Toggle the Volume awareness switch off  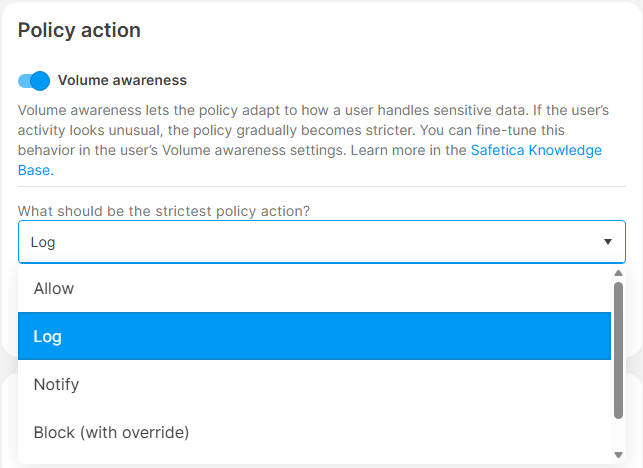tap(33, 81)
